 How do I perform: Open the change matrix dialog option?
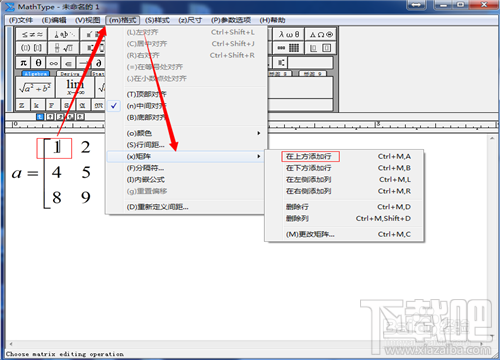[347, 234]
